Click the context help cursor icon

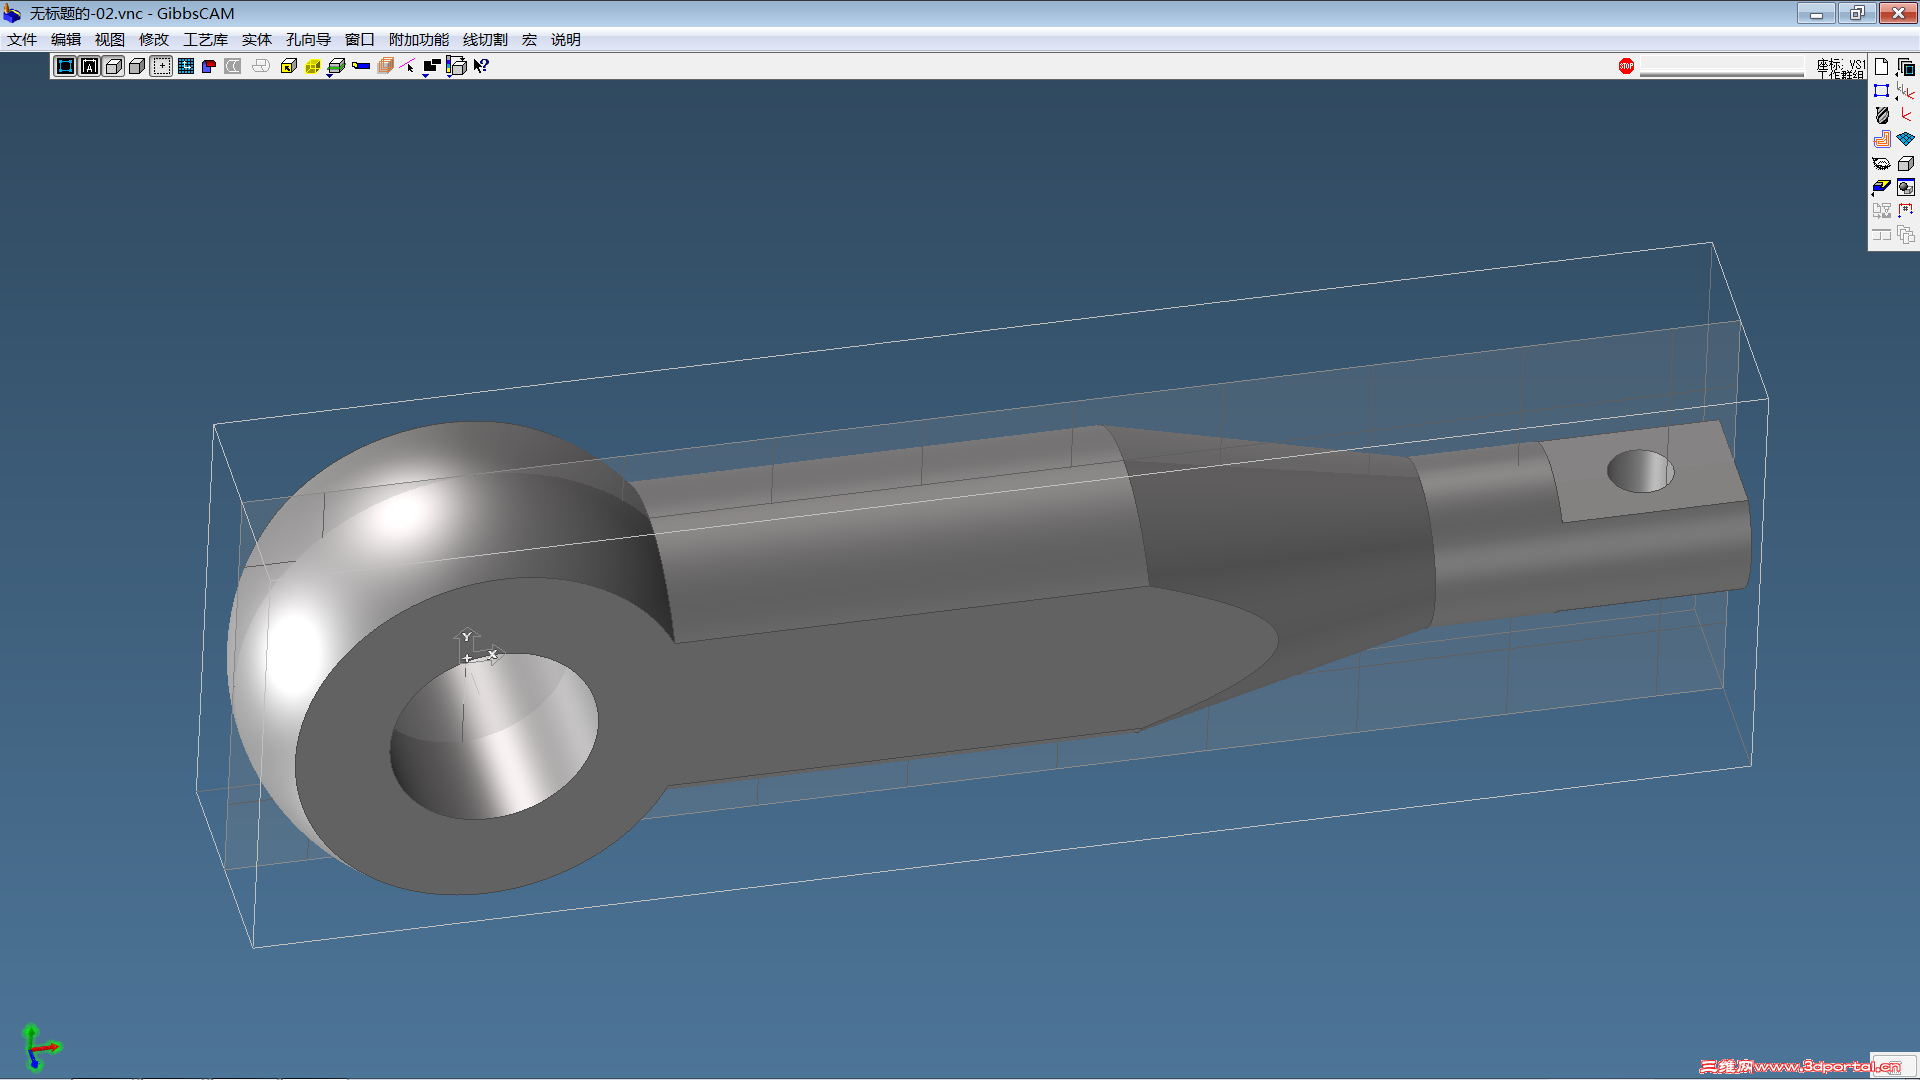(x=481, y=66)
